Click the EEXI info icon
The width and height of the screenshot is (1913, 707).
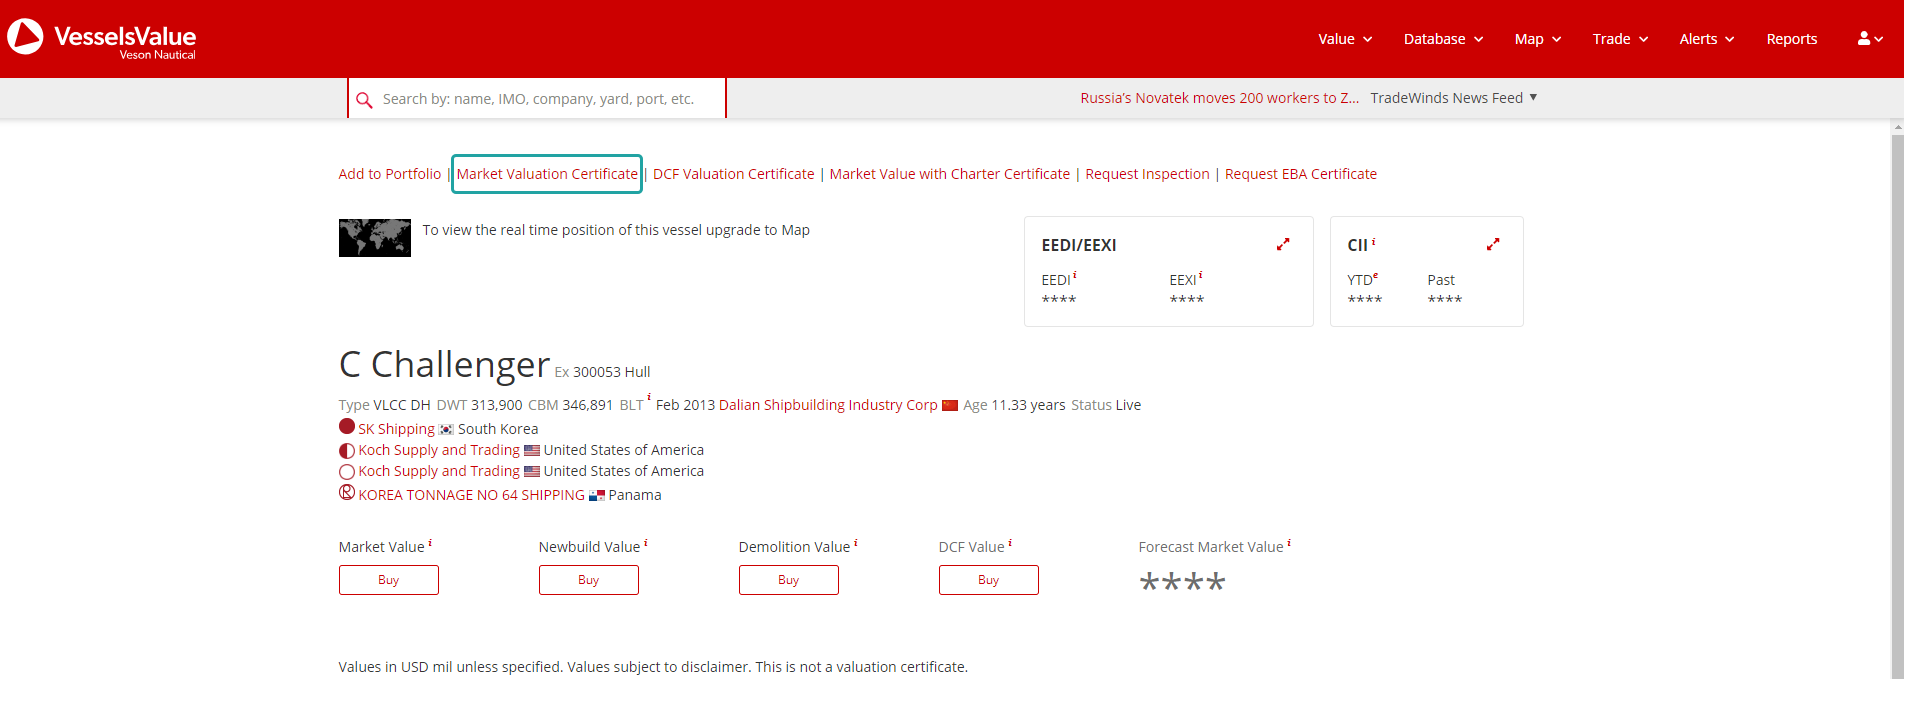point(1201,276)
